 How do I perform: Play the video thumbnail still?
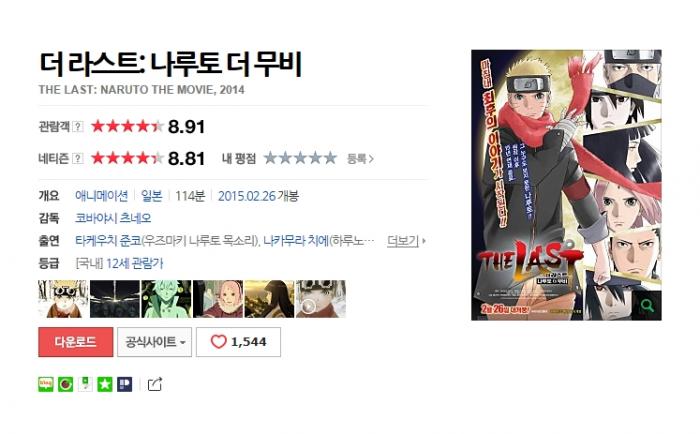[321, 299]
